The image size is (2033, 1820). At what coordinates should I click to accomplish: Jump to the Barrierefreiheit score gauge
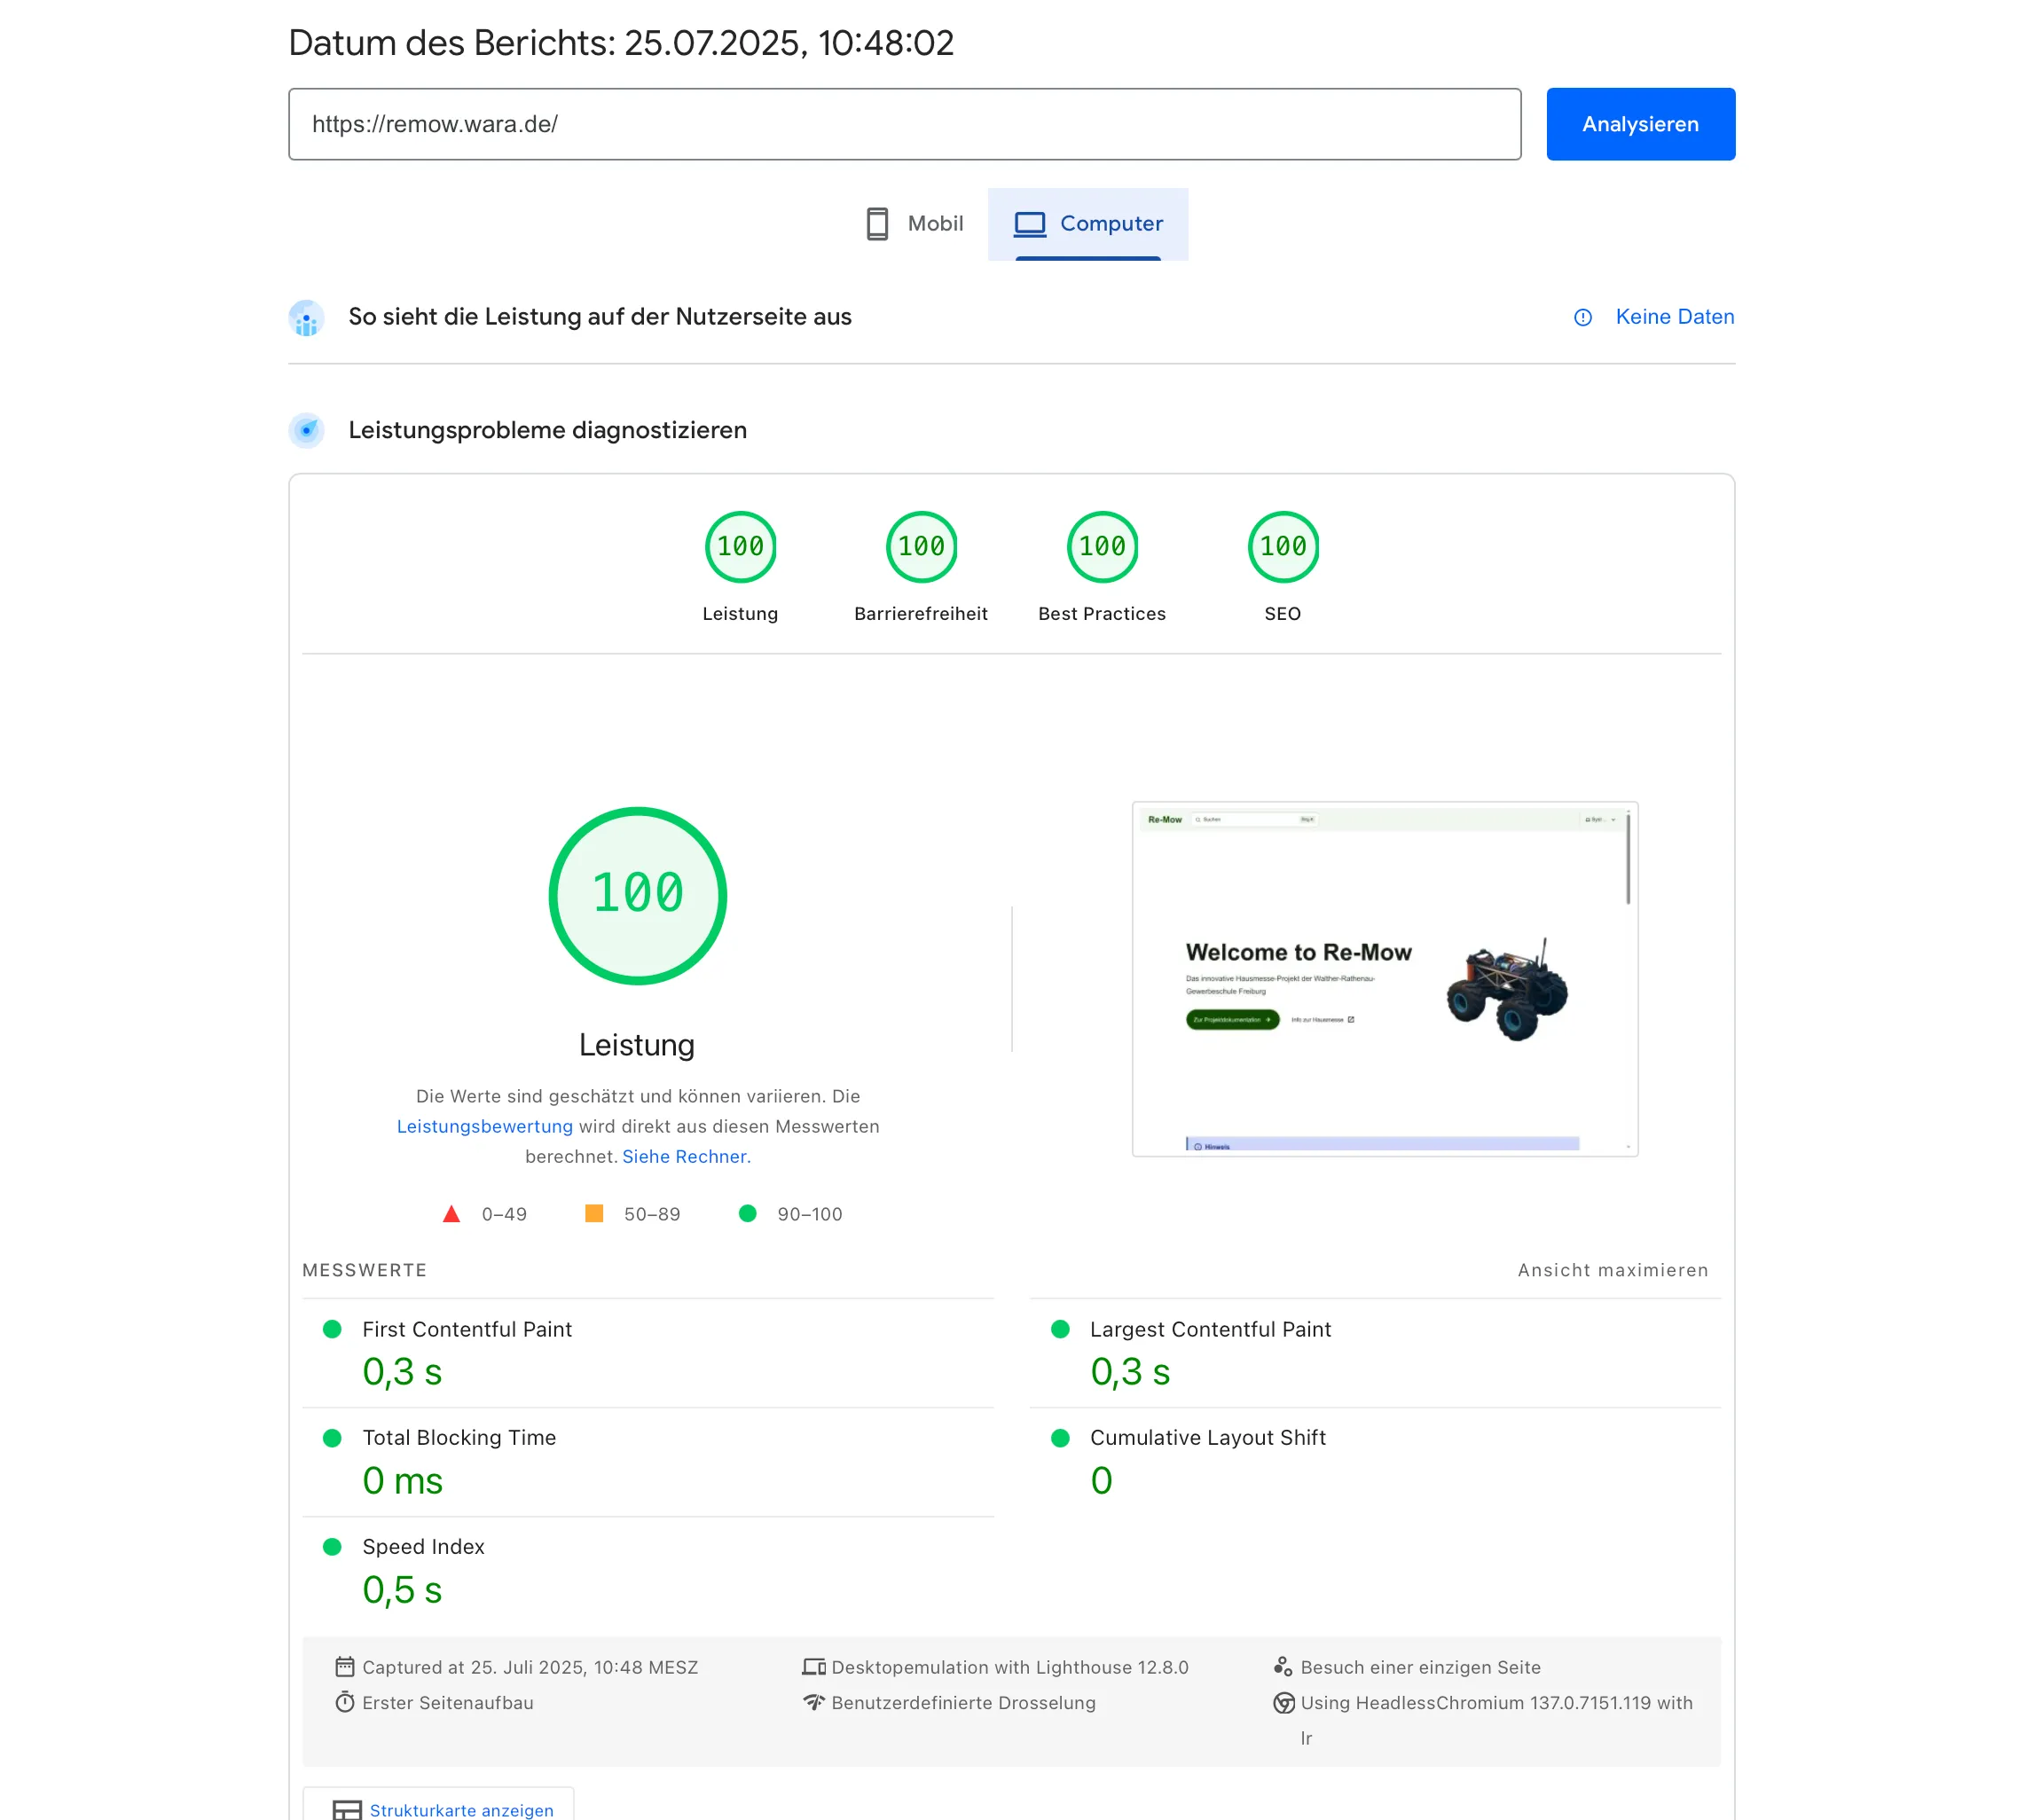(x=921, y=547)
